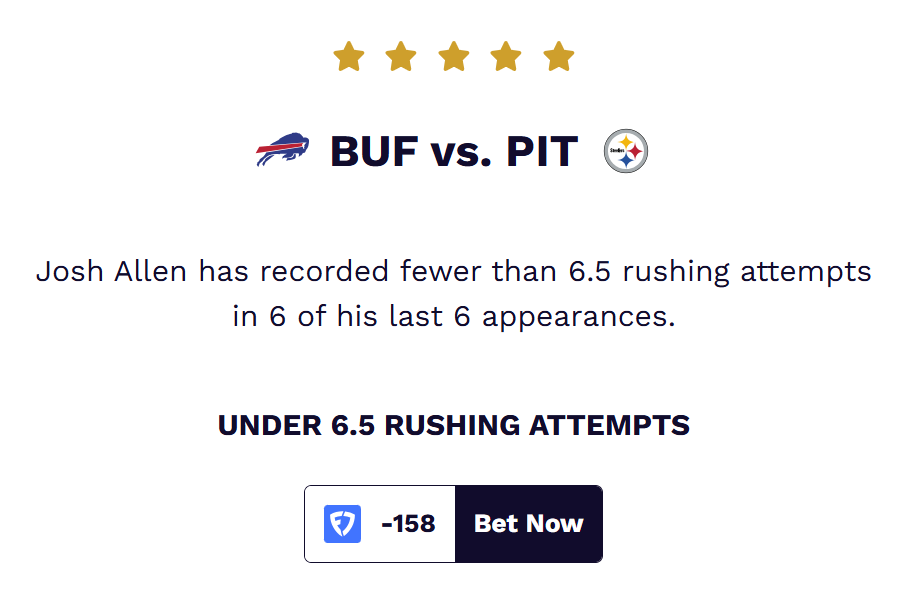Click the "vs." text in matchup heading
The image size is (903, 597).
click(462, 152)
